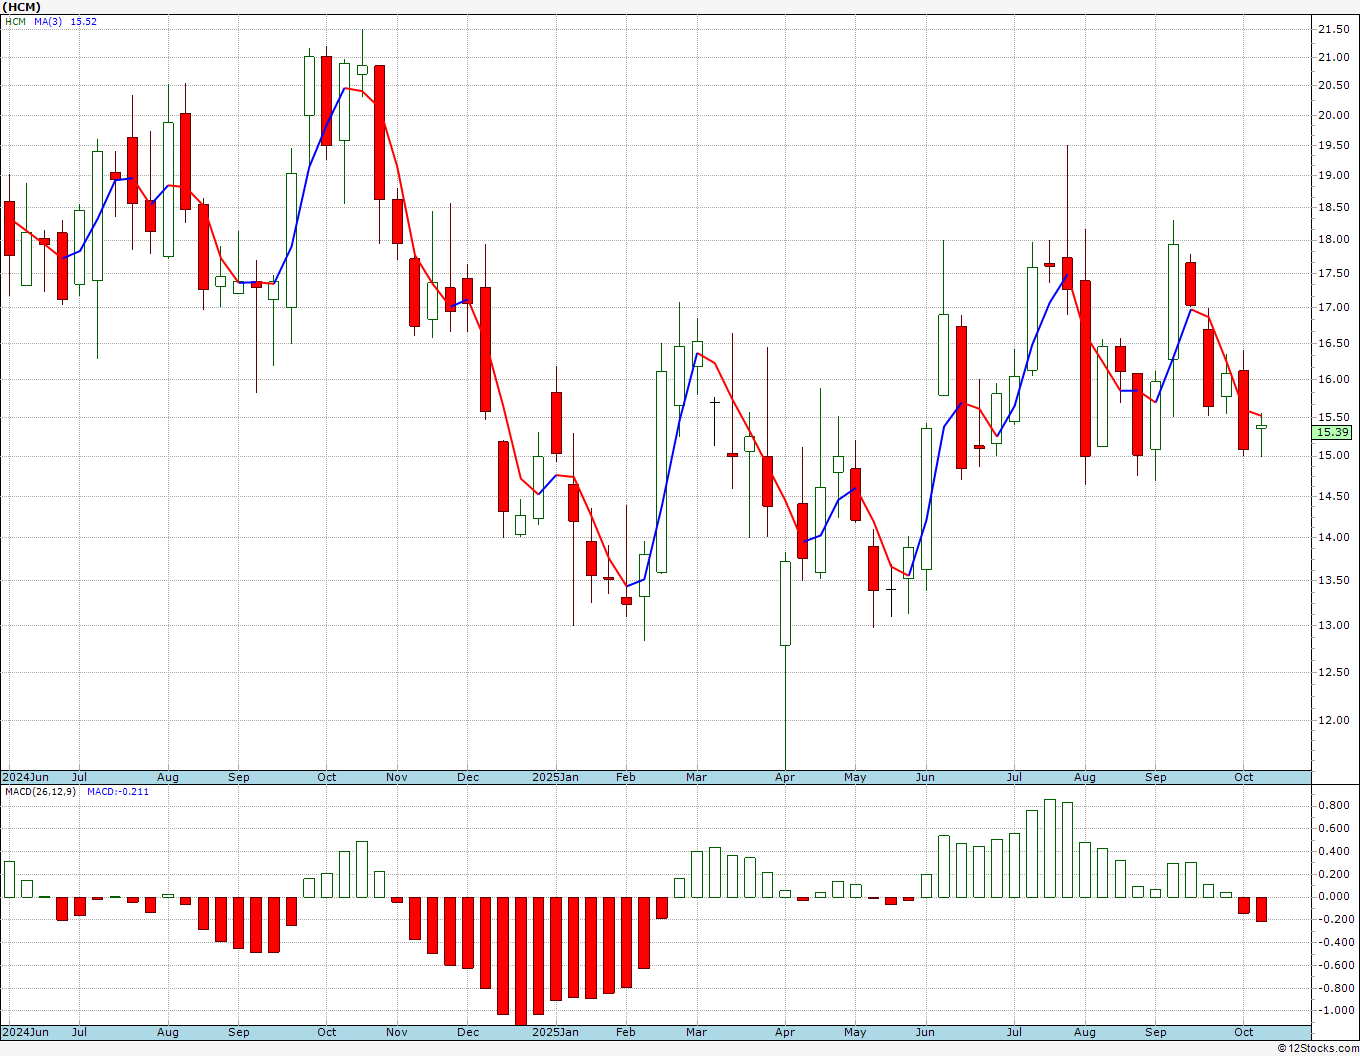Click the 14.50 price axis label
1360x1056 pixels.
pos(1332,497)
